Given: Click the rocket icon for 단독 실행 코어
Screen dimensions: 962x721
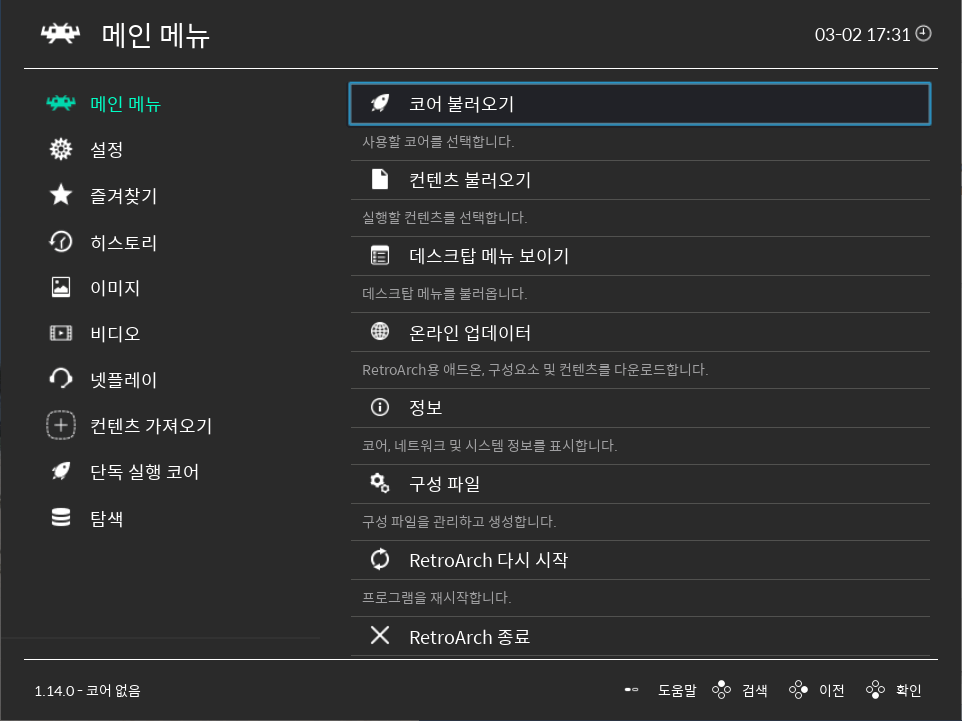Looking at the screenshot, I should pyautogui.click(x=61, y=471).
